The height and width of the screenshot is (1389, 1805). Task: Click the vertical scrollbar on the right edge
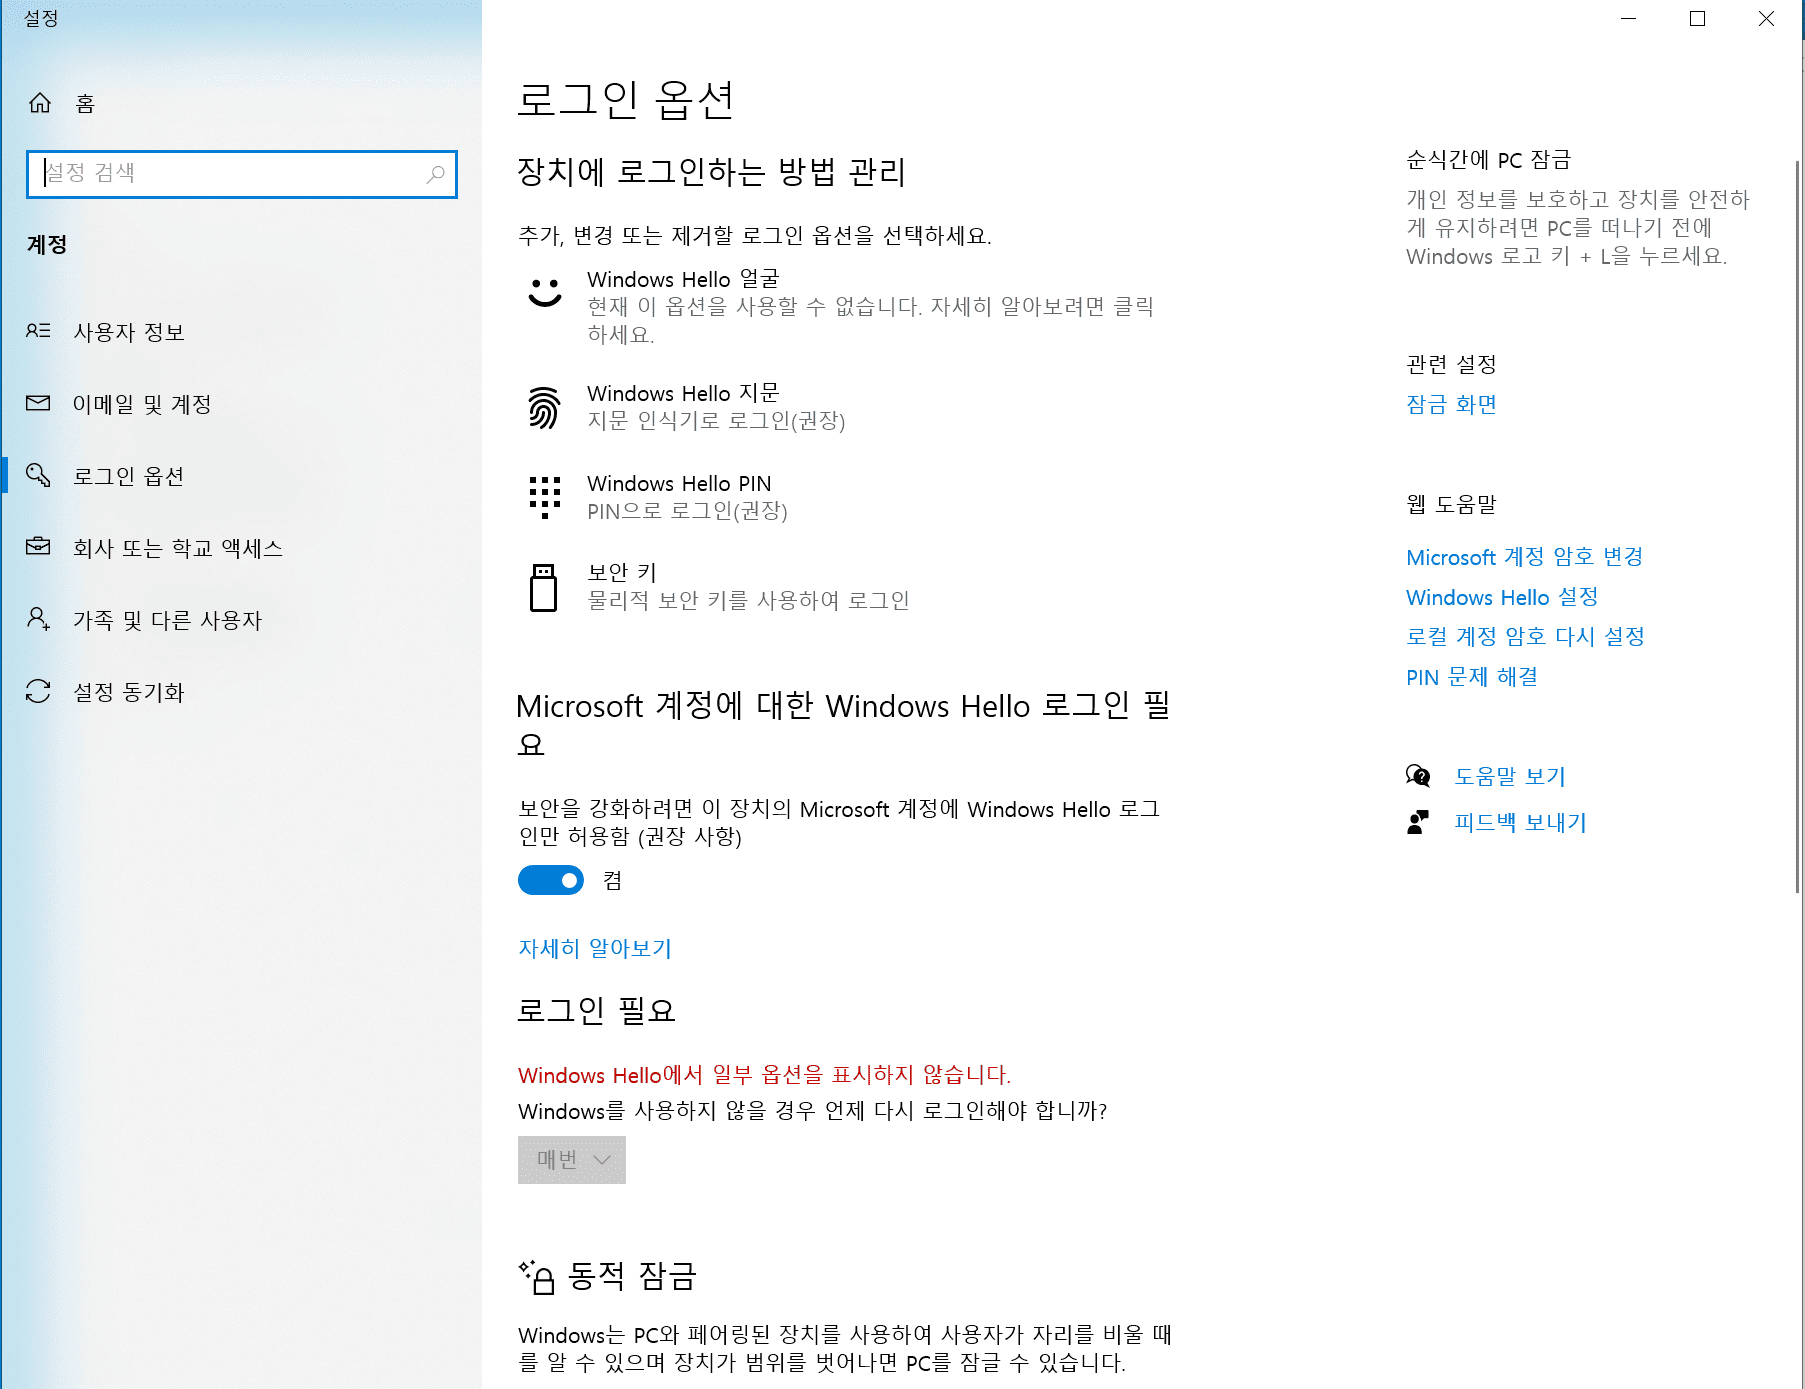1797,525
